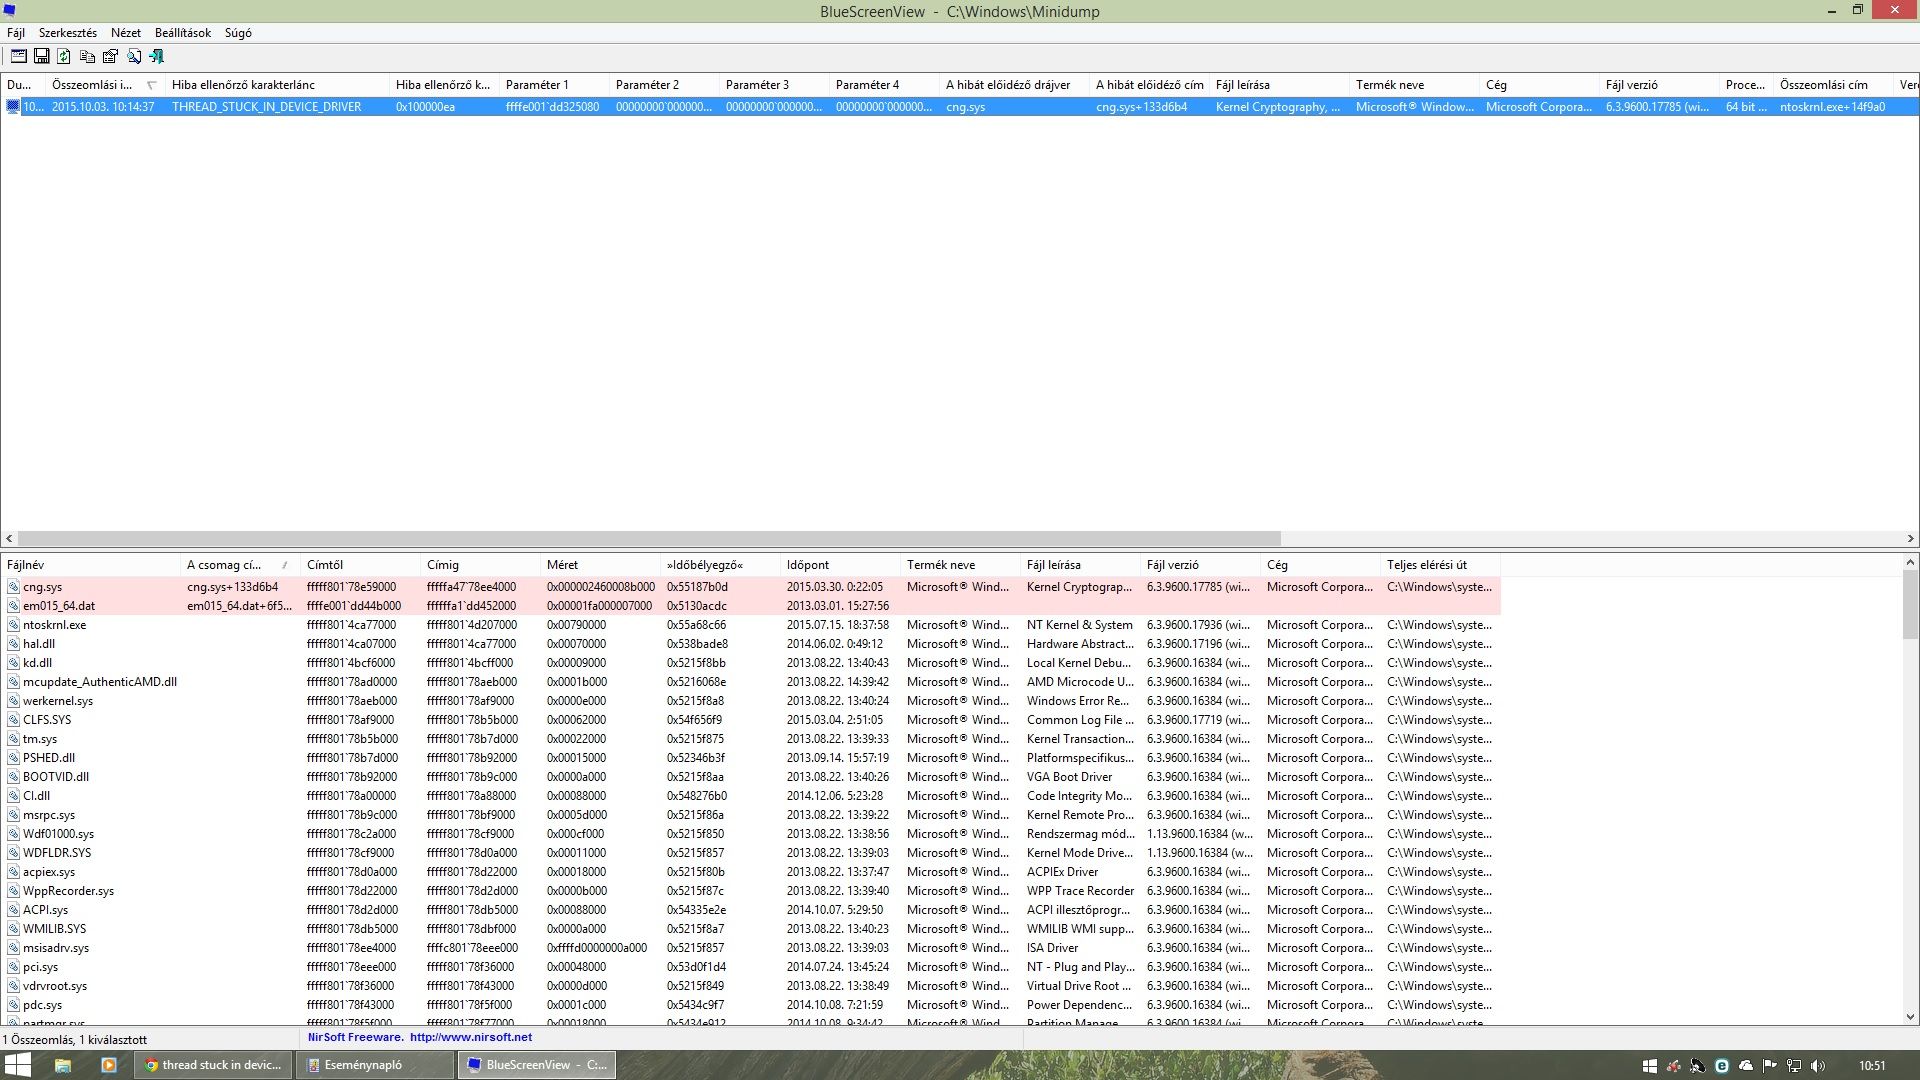Select the msisadrv.sys row
Screen dimensions: 1920x1080
(751, 948)
